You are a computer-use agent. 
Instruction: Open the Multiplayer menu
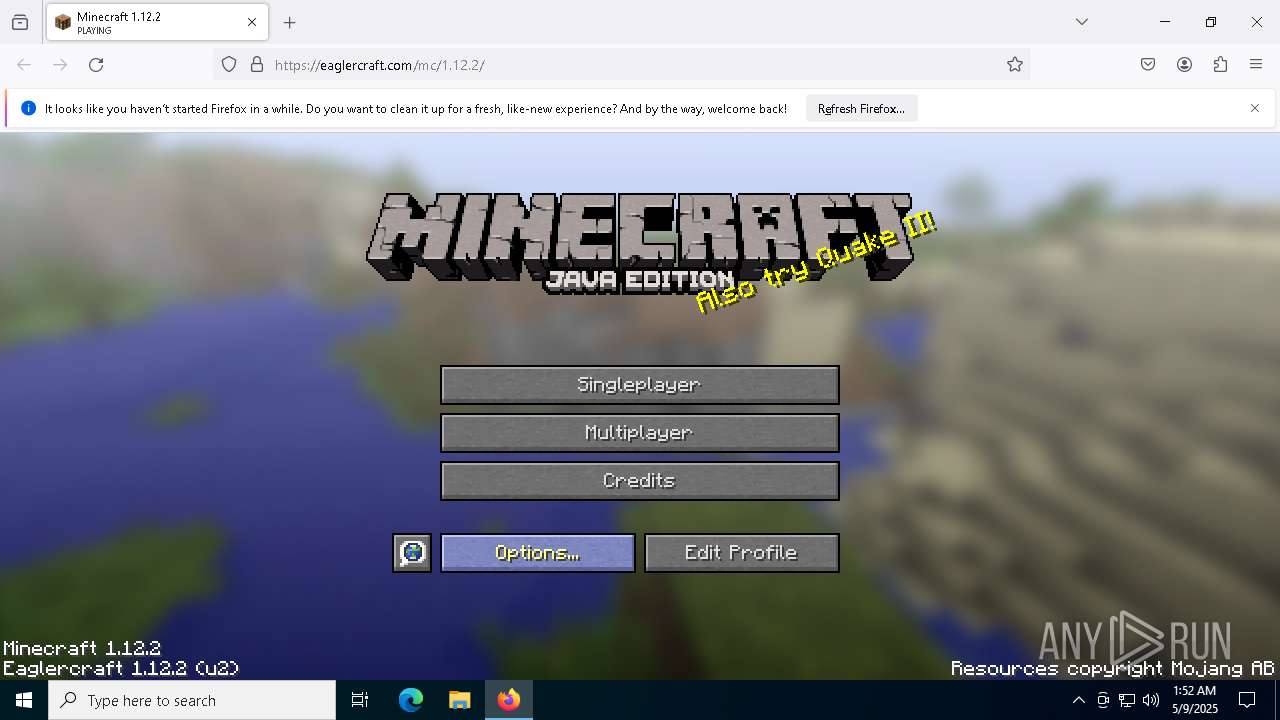click(640, 433)
